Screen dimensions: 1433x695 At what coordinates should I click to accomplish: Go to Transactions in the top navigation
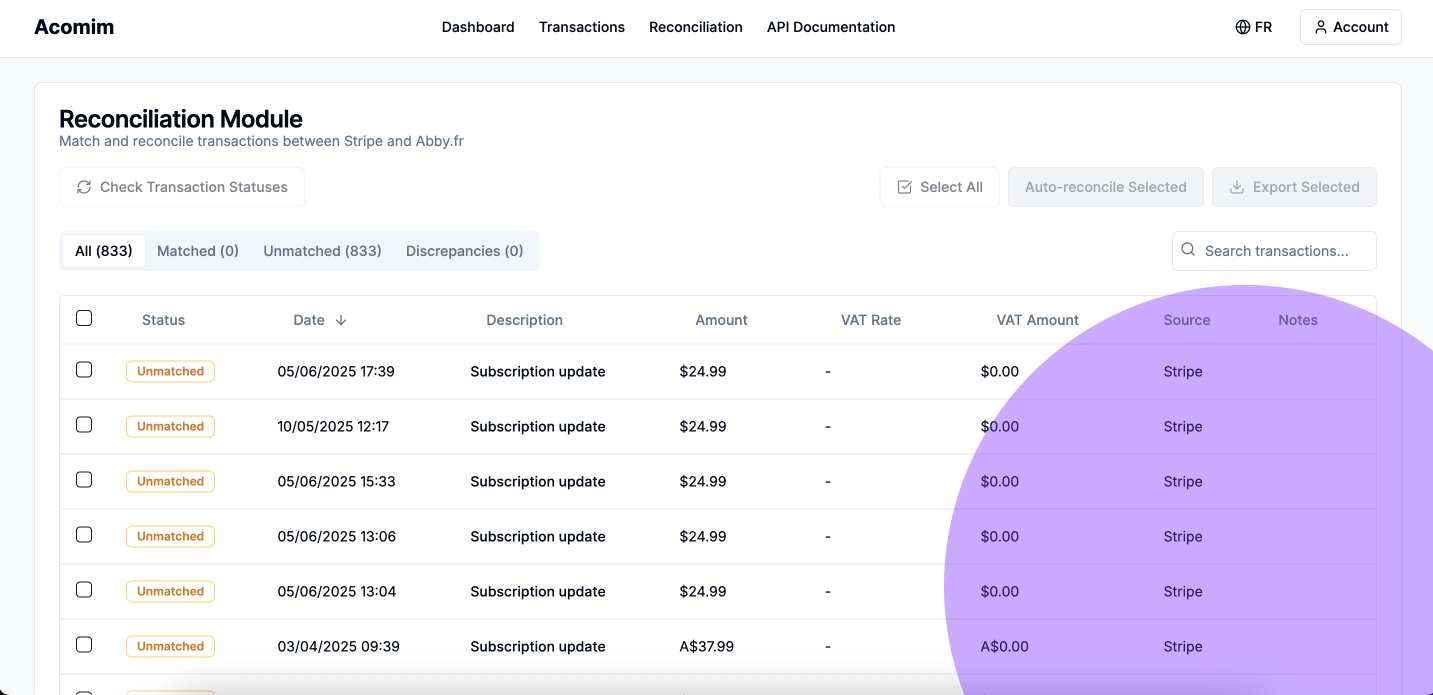coord(582,27)
